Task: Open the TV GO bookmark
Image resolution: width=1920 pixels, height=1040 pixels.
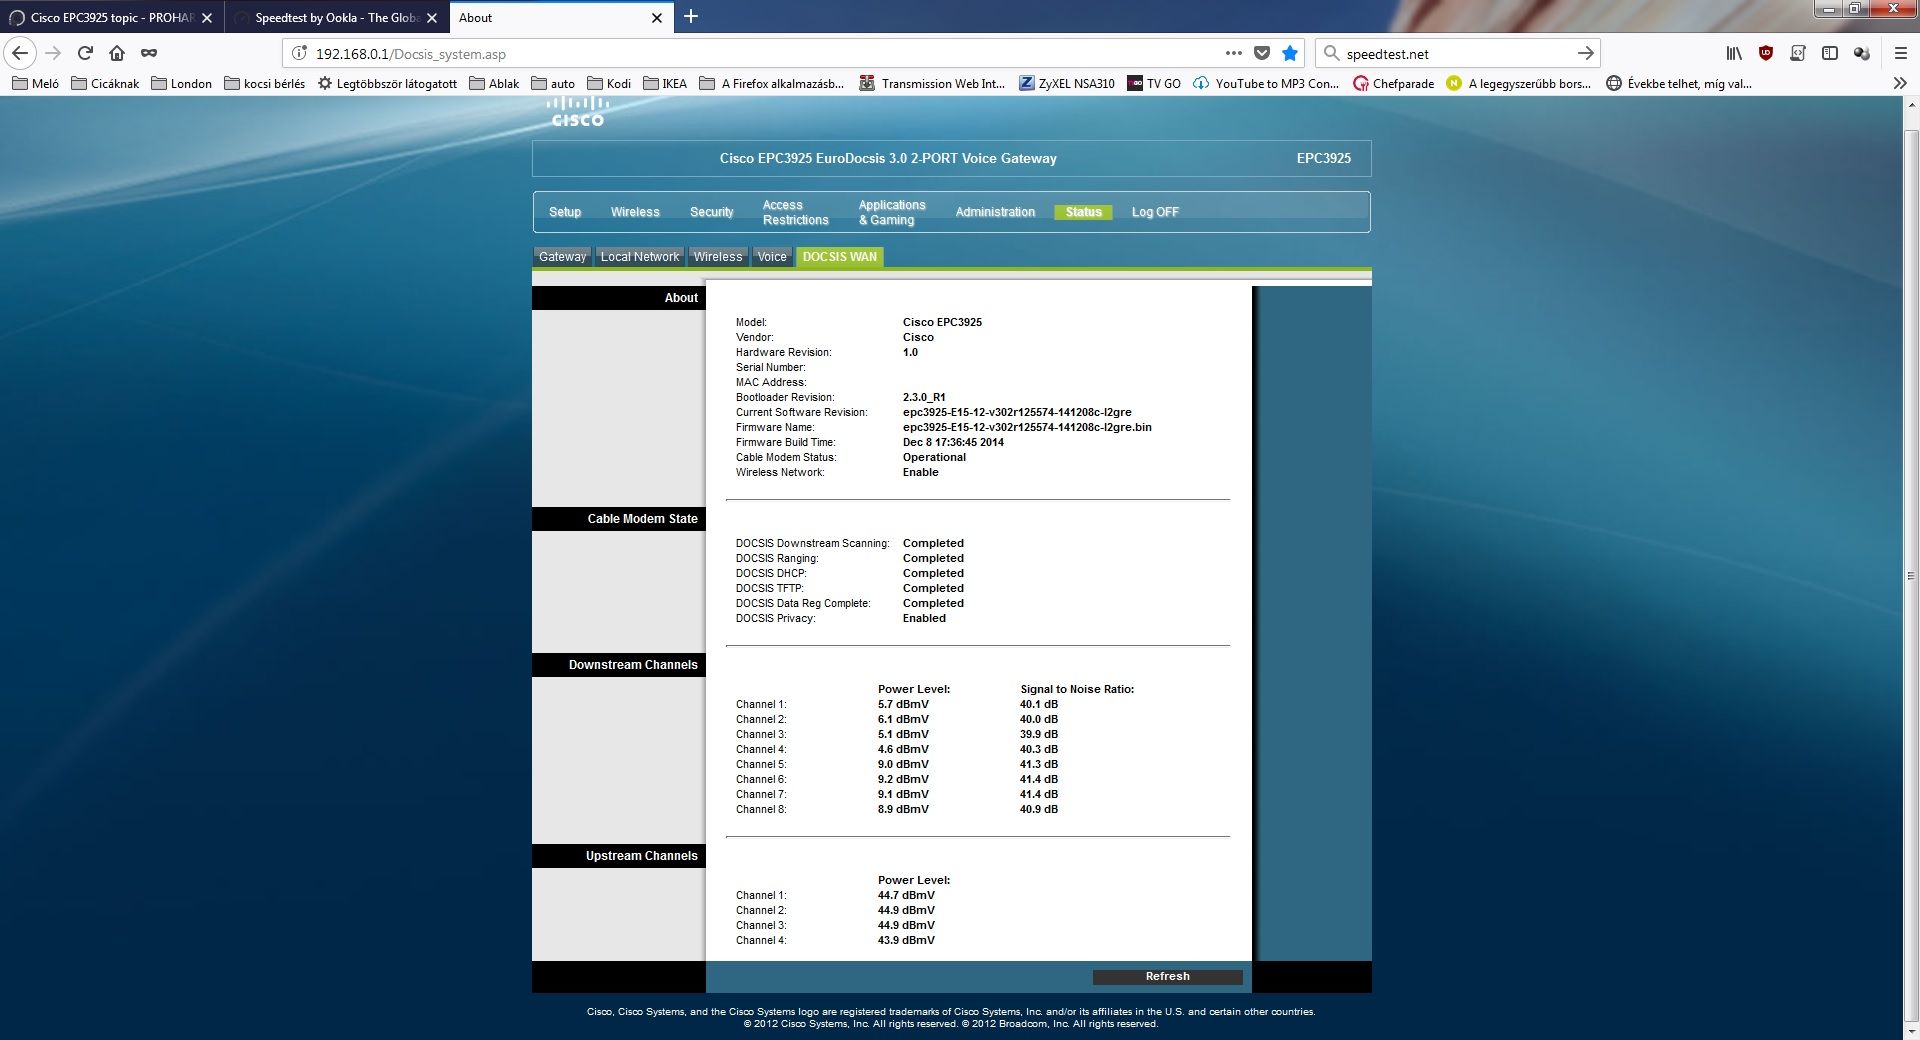Action: click(1154, 84)
